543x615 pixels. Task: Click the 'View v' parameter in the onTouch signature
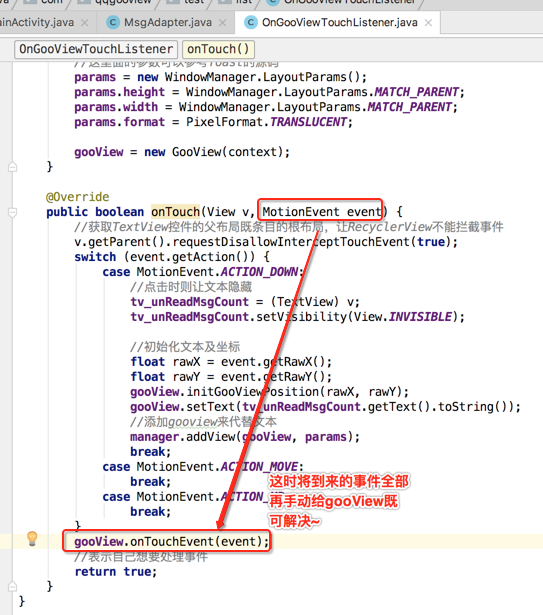coord(228,212)
